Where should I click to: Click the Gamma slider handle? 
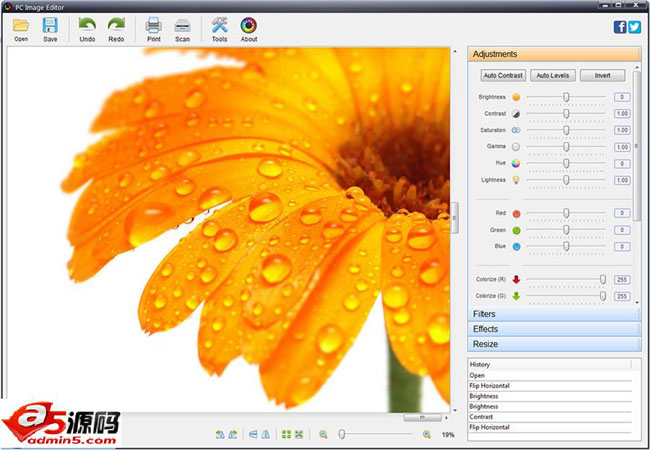click(566, 147)
